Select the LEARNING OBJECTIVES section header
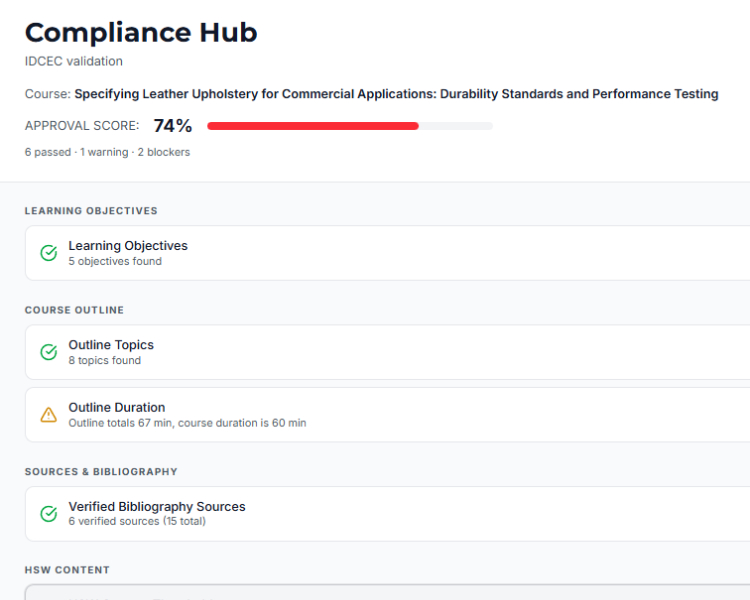 tap(91, 211)
